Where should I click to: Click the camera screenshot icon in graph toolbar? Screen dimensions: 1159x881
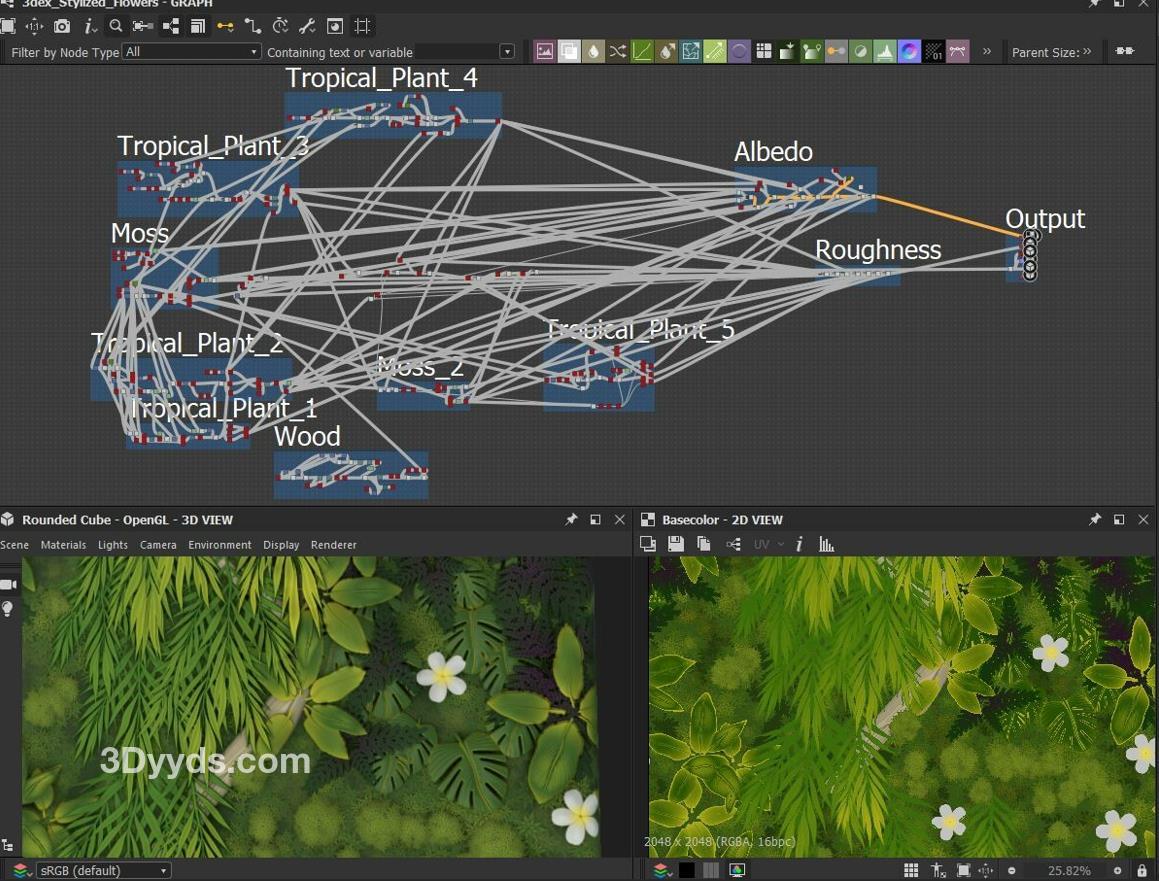point(62,26)
